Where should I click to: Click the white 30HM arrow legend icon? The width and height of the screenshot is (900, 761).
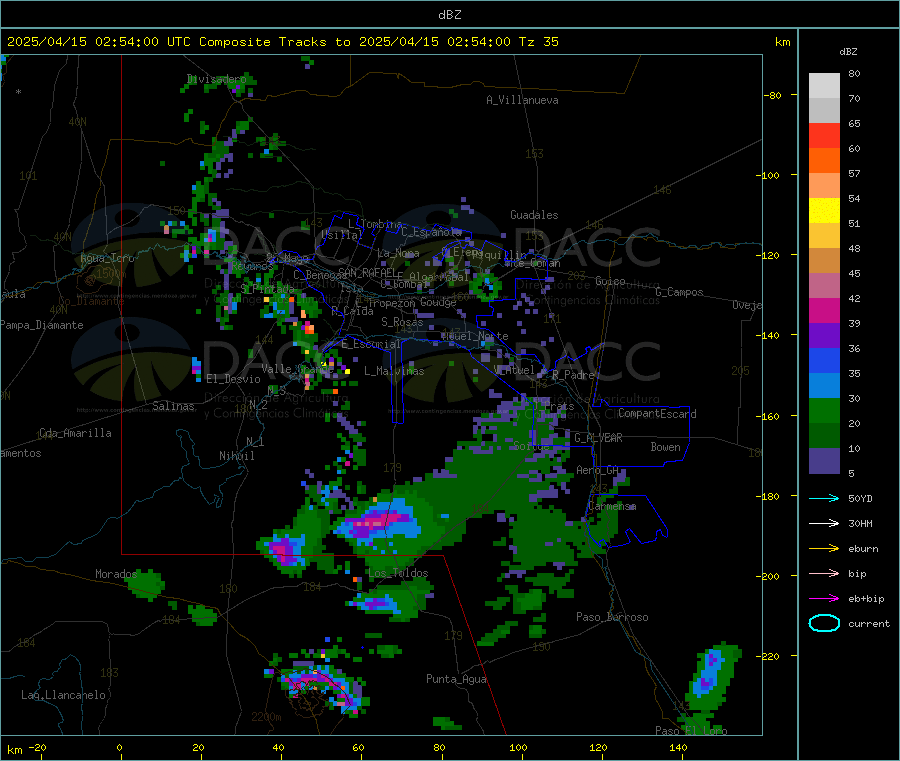pos(824,523)
